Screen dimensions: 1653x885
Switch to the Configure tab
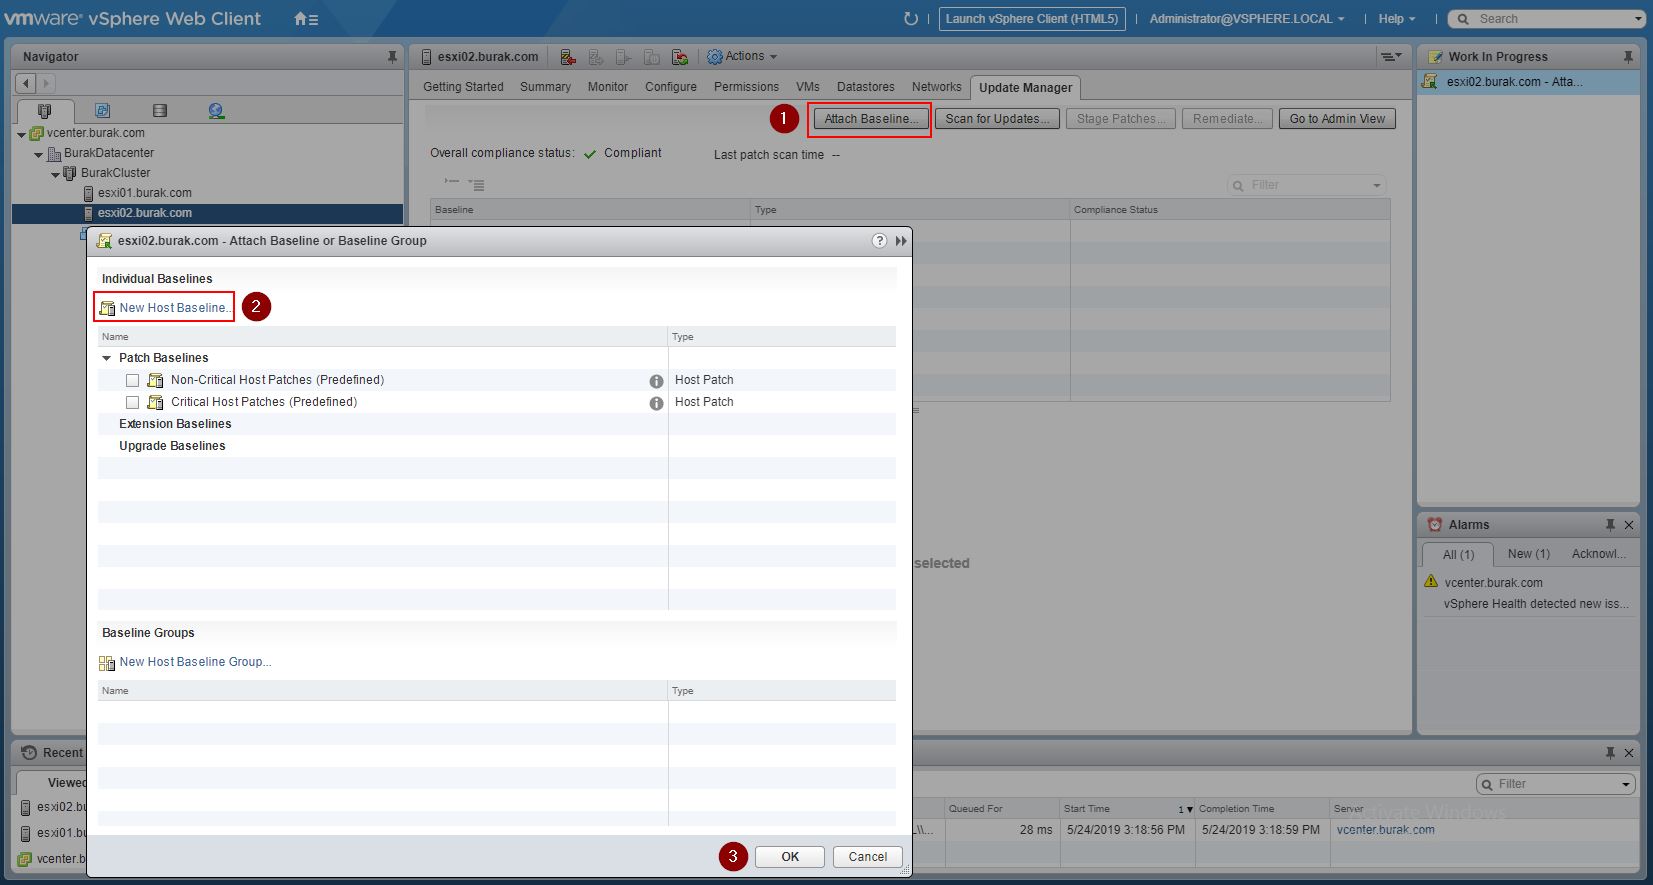point(671,87)
